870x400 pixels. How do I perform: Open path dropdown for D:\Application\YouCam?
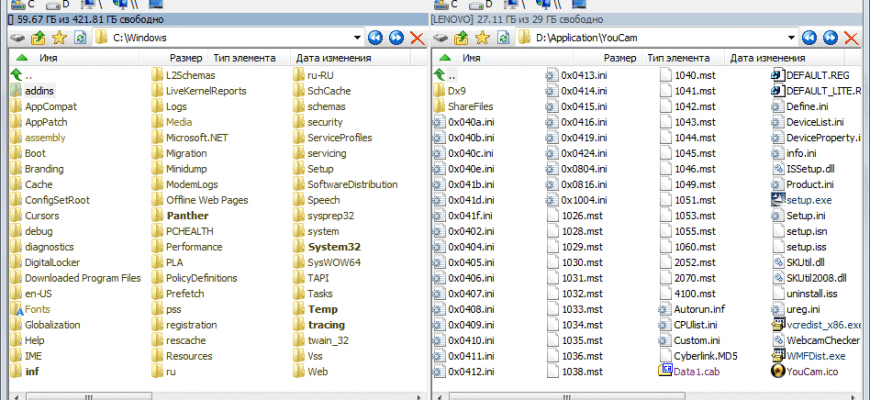(x=792, y=38)
